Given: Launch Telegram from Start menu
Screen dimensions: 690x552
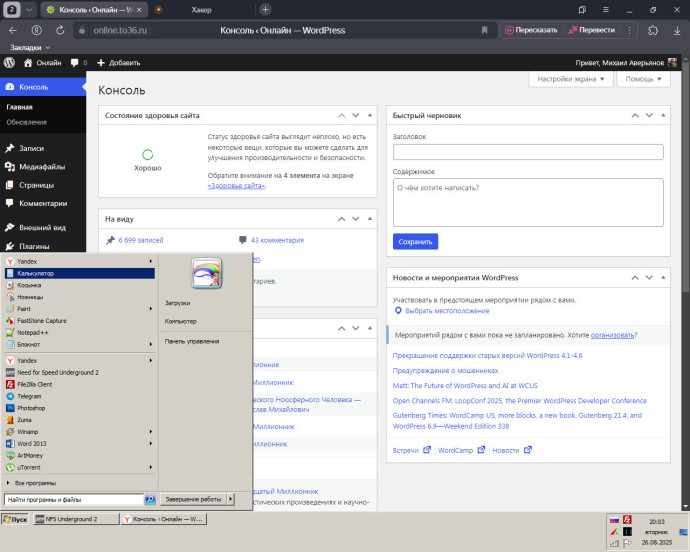Looking at the screenshot, I should click(80, 396).
